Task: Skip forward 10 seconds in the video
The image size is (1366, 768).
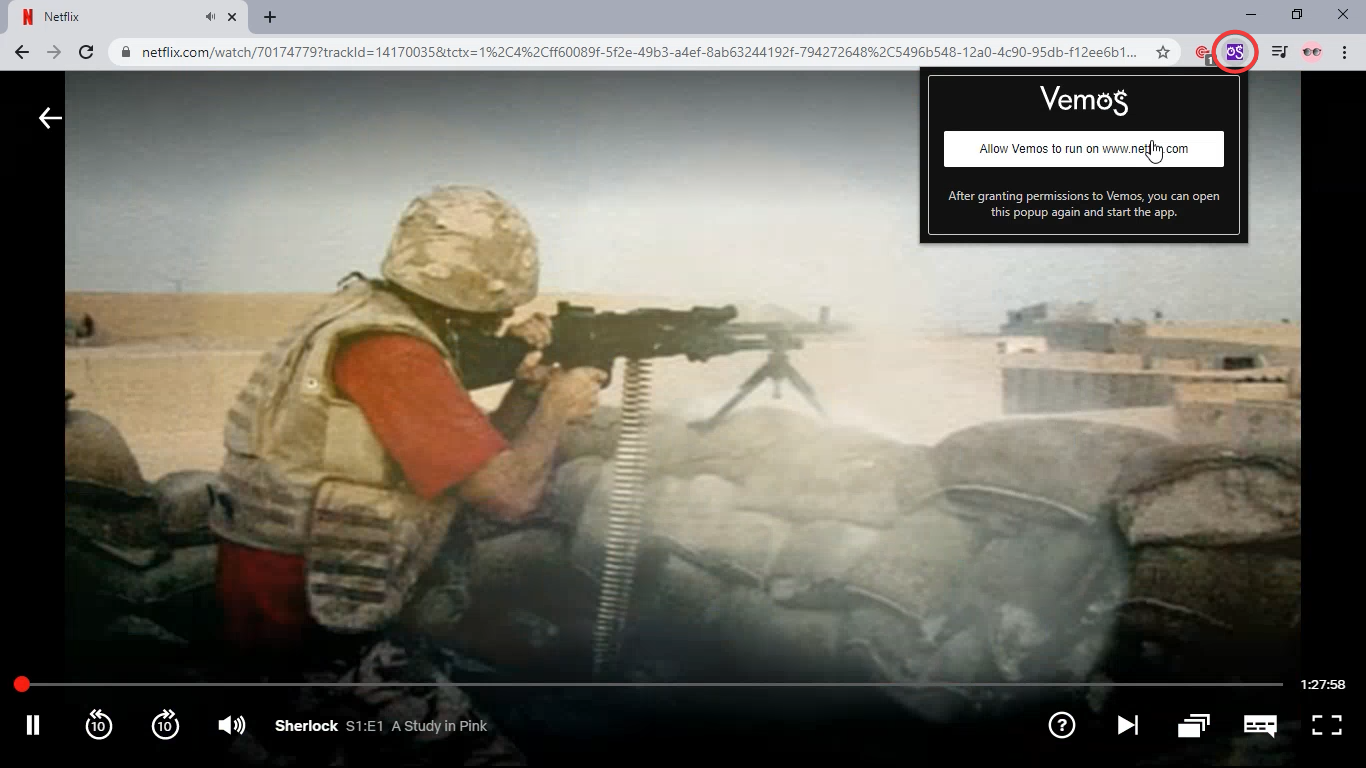Action: pyautogui.click(x=165, y=725)
